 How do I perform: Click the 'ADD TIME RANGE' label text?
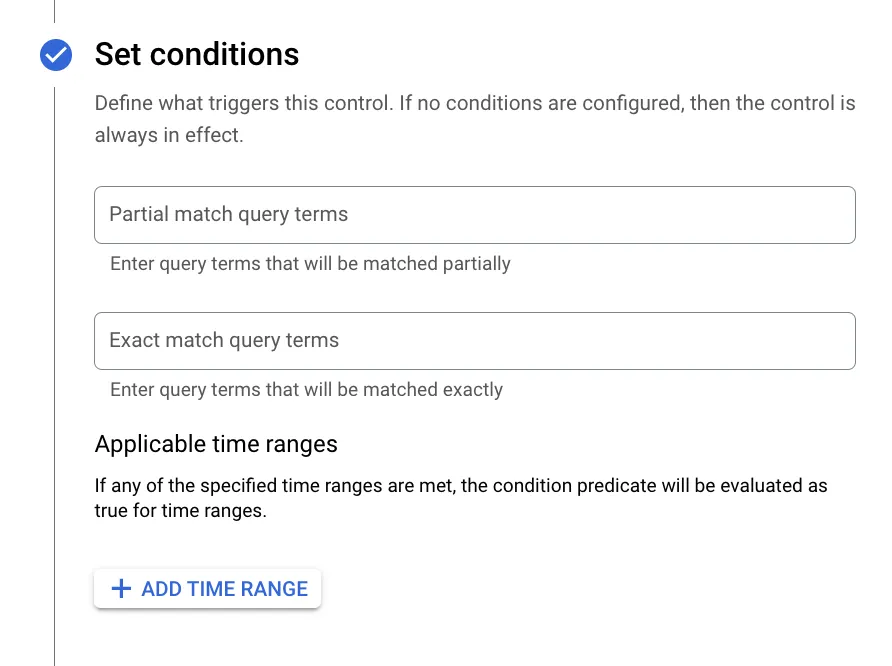224,589
